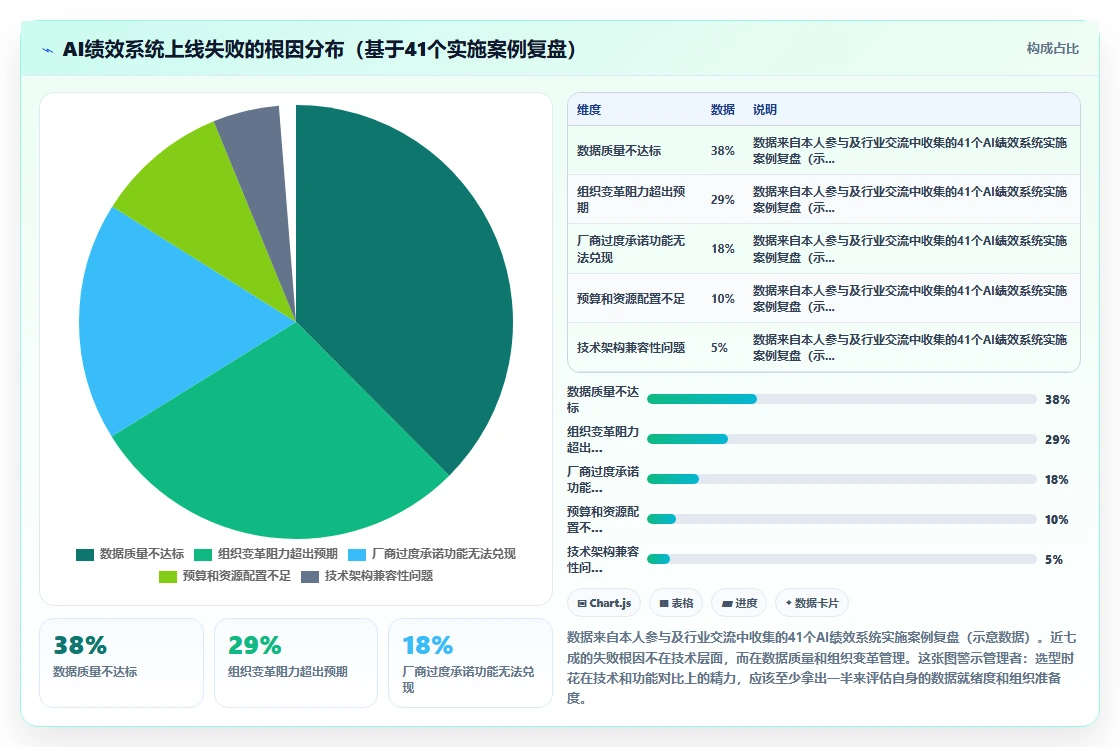Screen dimensions: 1120x747
Task: Click the lightning icon beside the chart title
Action: point(48,50)
